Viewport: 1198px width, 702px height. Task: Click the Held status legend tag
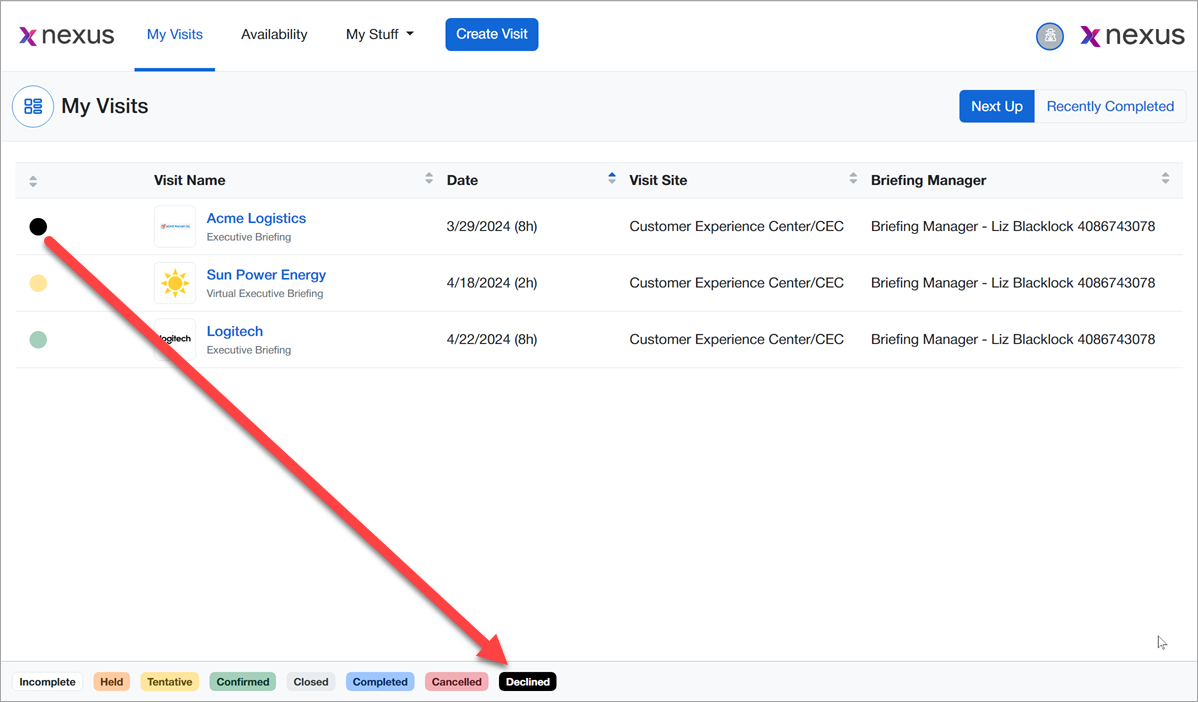point(112,682)
